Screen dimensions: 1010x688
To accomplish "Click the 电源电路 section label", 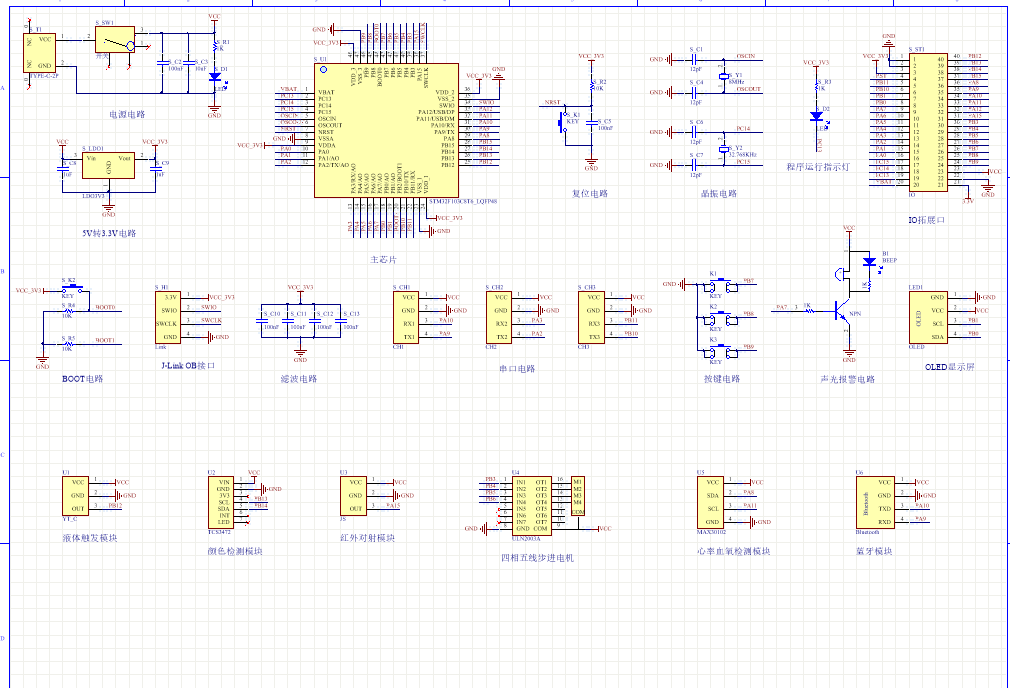I will coord(126,115).
